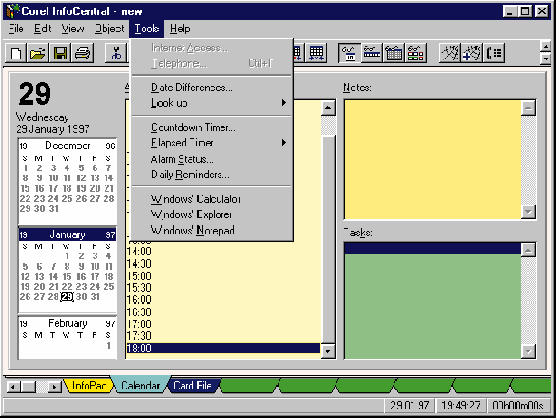
Task: Select the 17:00 appointment slot
Action: 223,324
